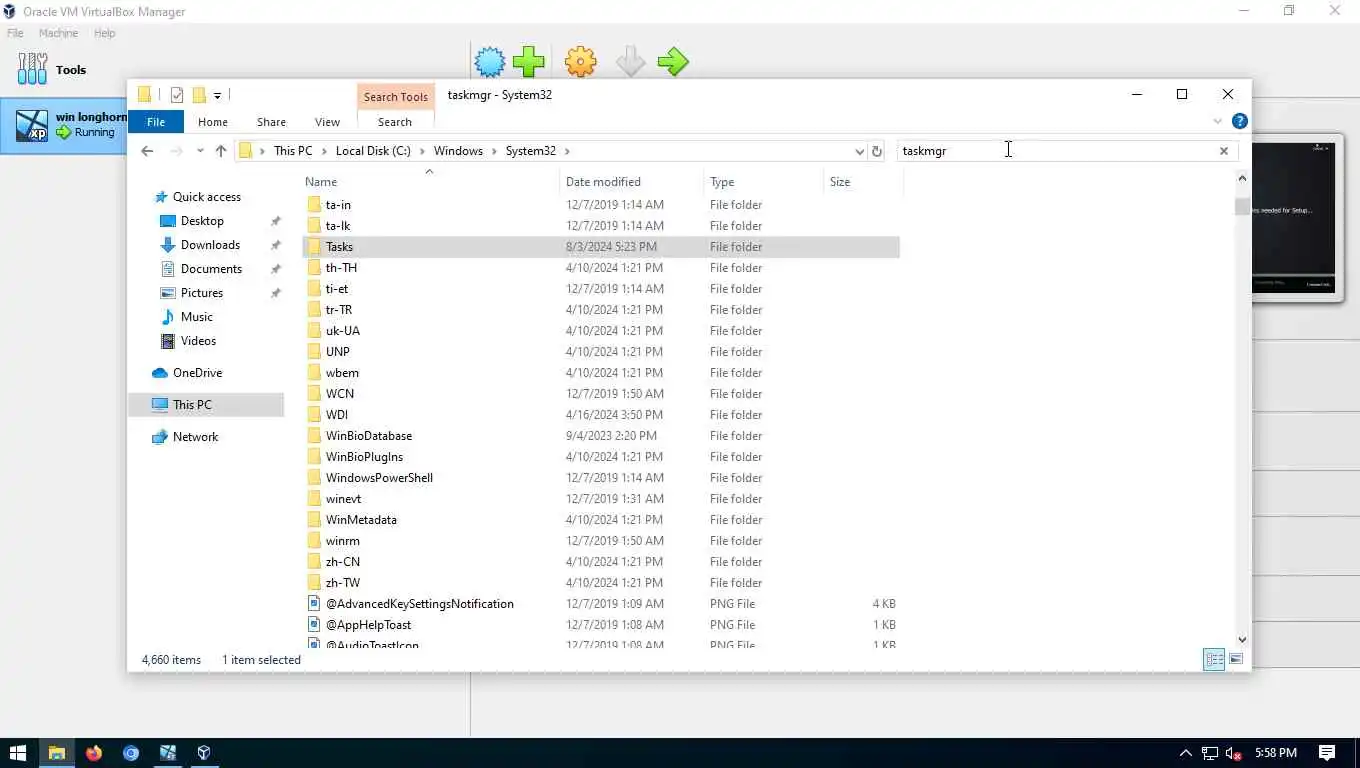Image resolution: width=1360 pixels, height=768 pixels.
Task: Click the New folder quick access icon
Action: [199, 95]
